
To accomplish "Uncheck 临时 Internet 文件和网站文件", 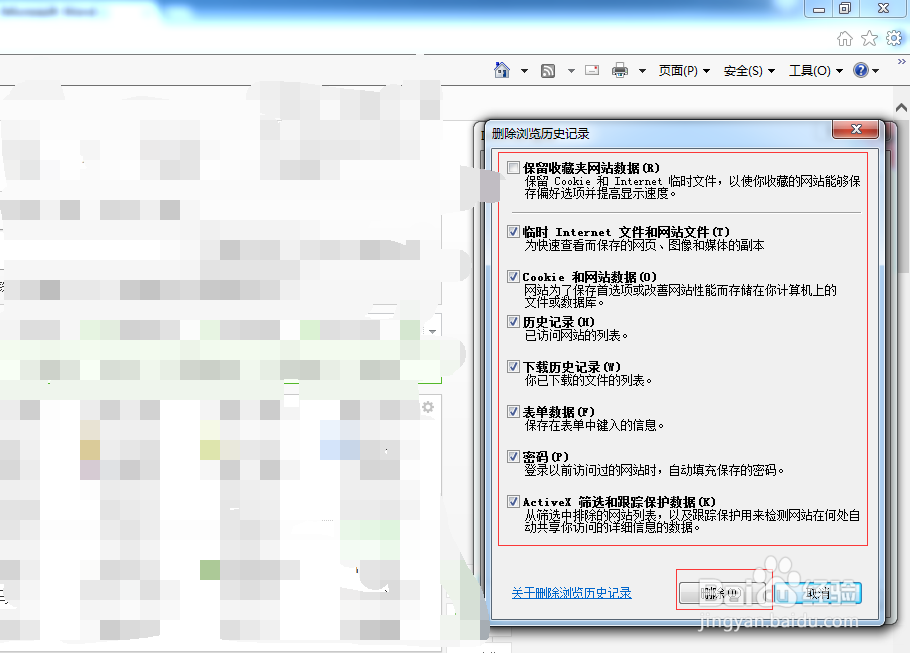I will (513, 232).
